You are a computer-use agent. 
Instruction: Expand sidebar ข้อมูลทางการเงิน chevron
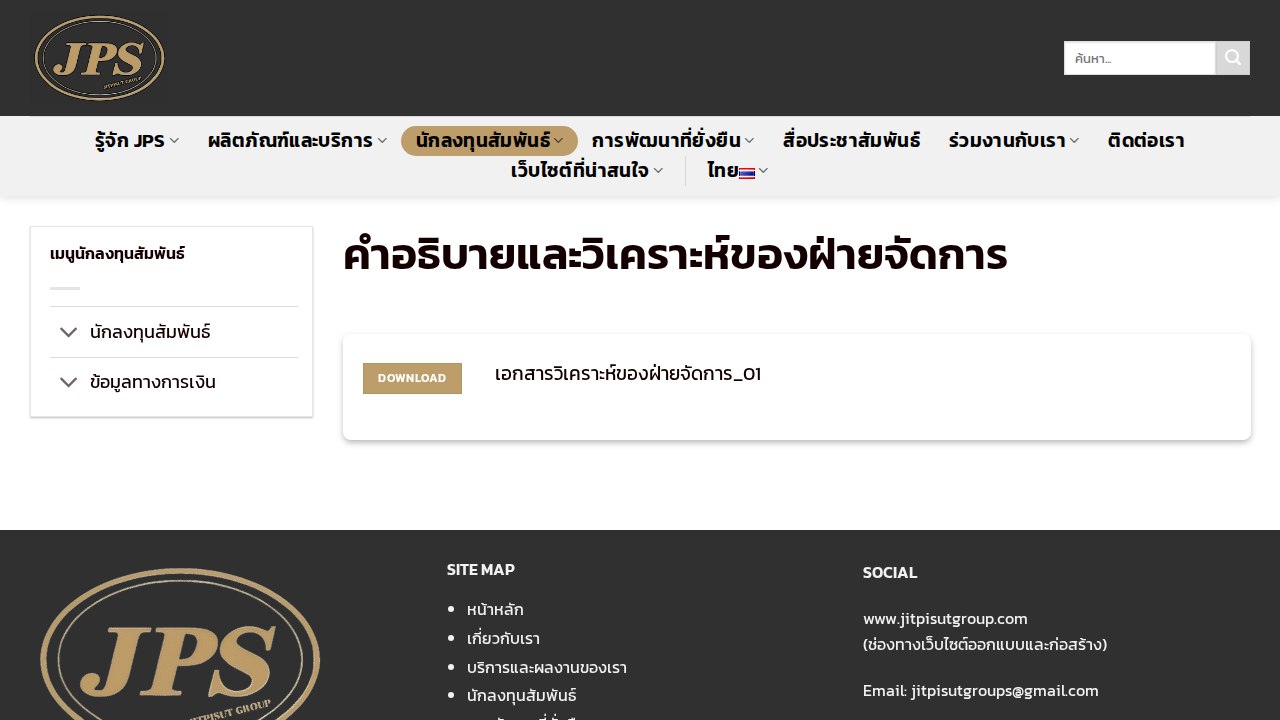click(68, 382)
